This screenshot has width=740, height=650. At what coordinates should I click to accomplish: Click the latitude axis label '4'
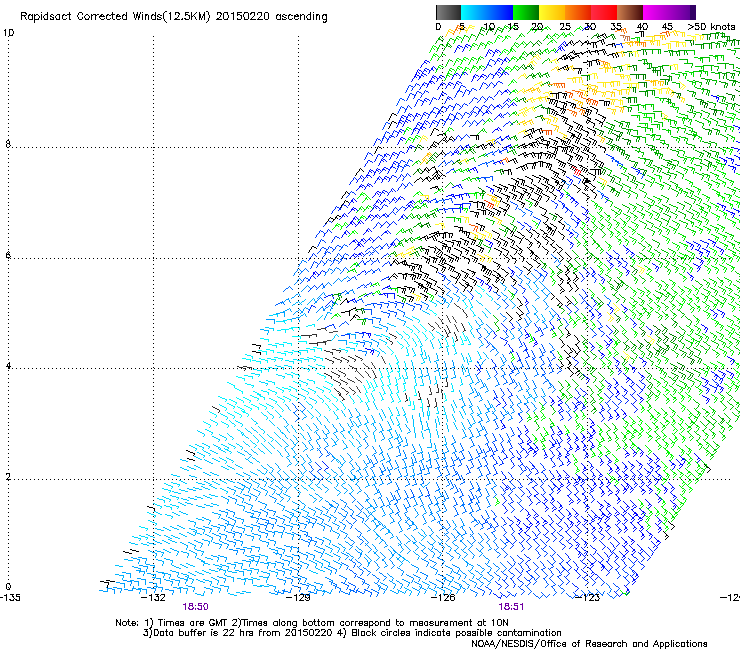(8, 365)
